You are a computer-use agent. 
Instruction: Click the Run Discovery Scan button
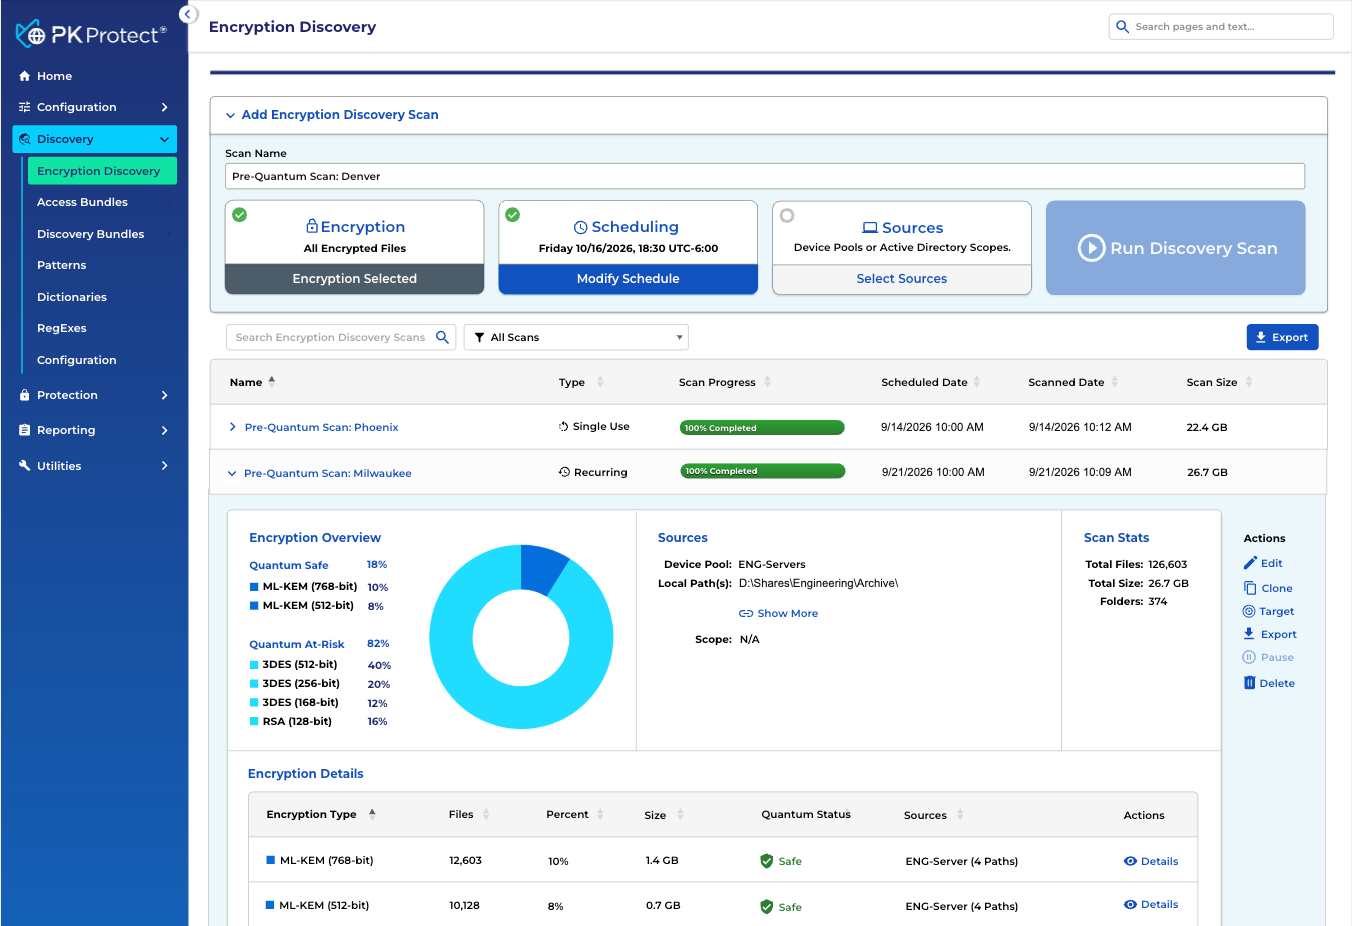1176,248
